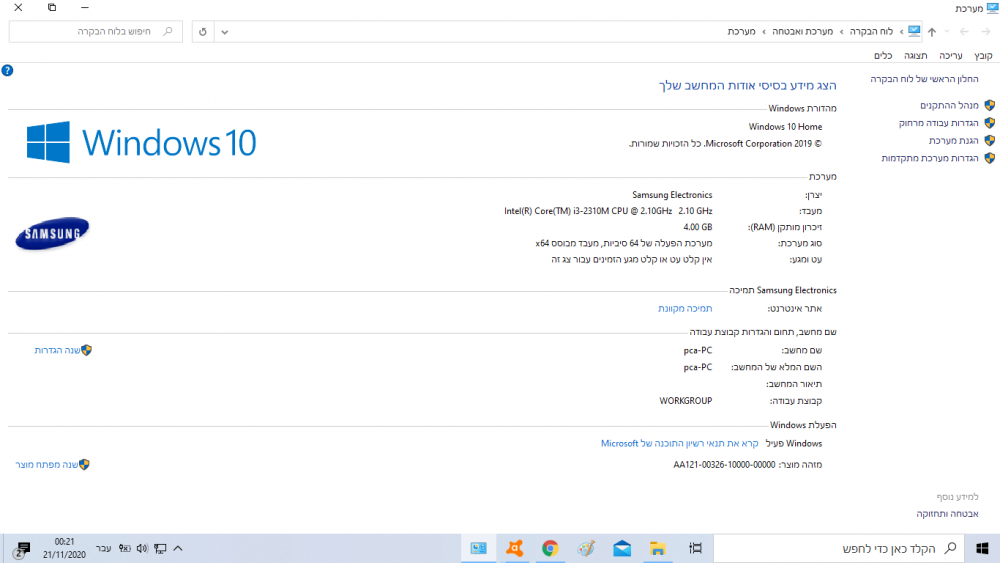Viewport: 1000px width, 563px height.
Task: Open הגדרות מערכת מתקדמות link
Action: pyautogui.click(x=930, y=158)
